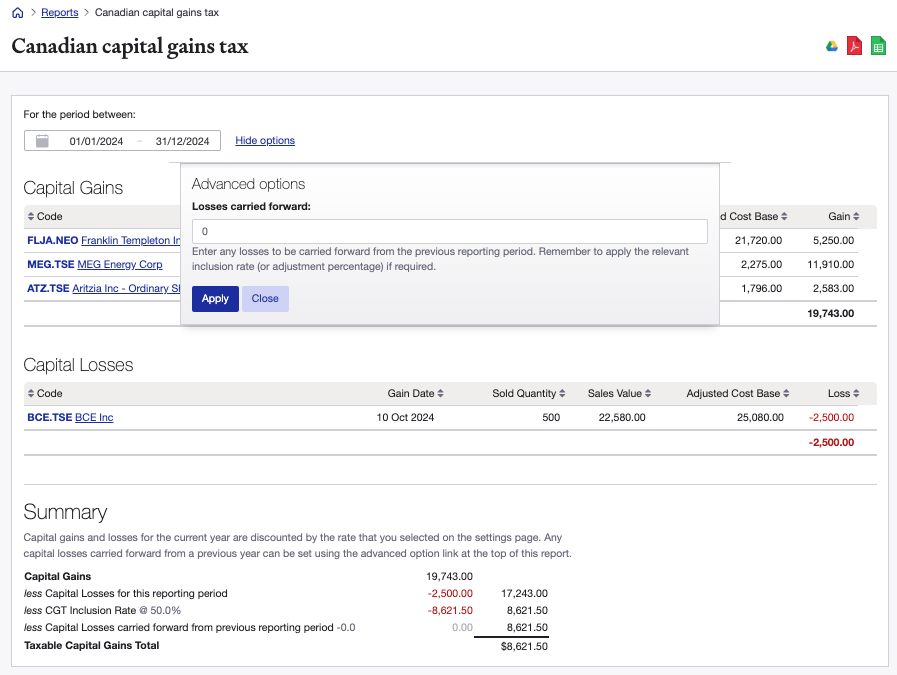Export report to Google Sheets spreadsheet
The image size is (897, 675).
878,46
